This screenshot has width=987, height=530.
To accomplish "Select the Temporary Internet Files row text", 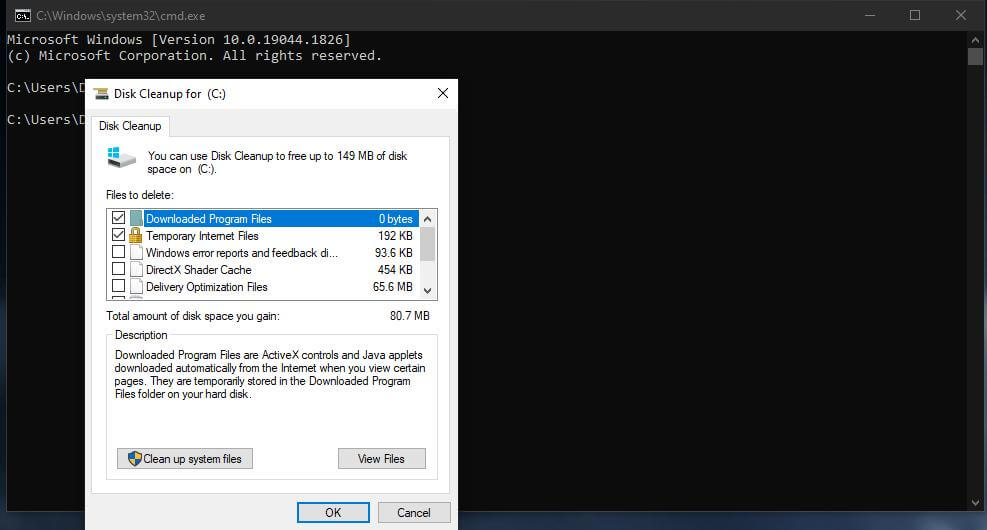I will (202, 236).
